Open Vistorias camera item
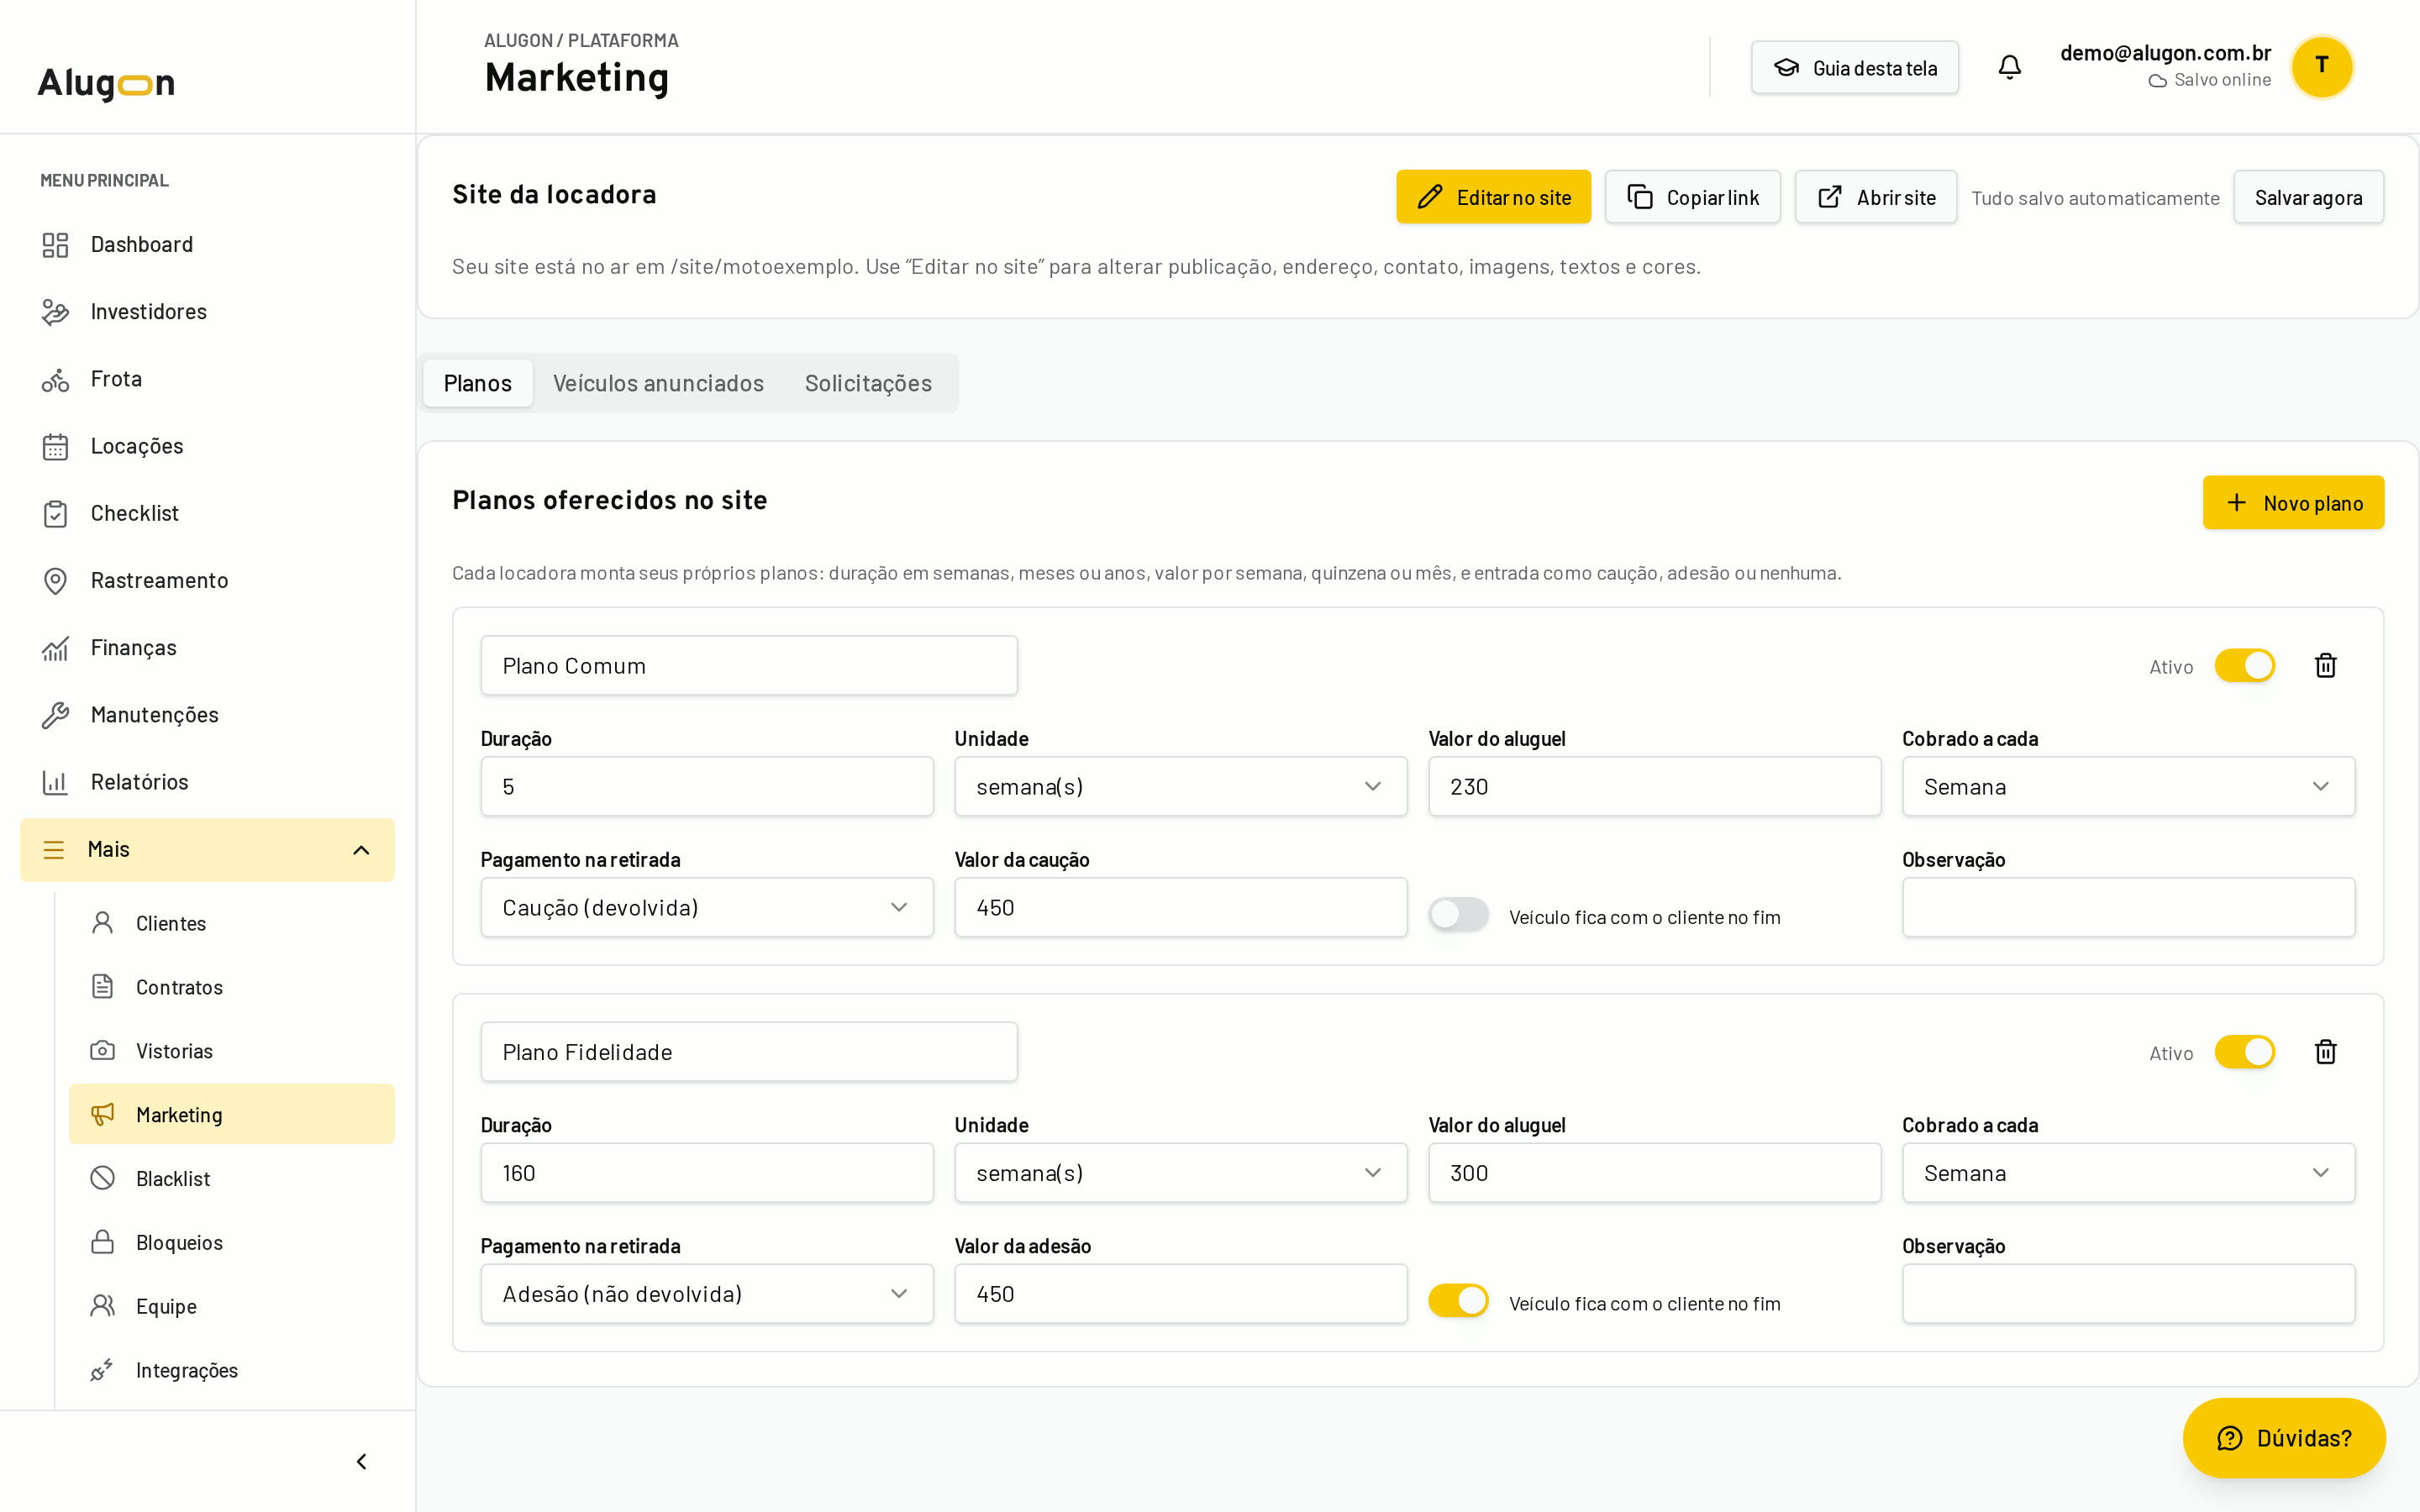Screen dimensions: 2420x1512 (231, 1051)
